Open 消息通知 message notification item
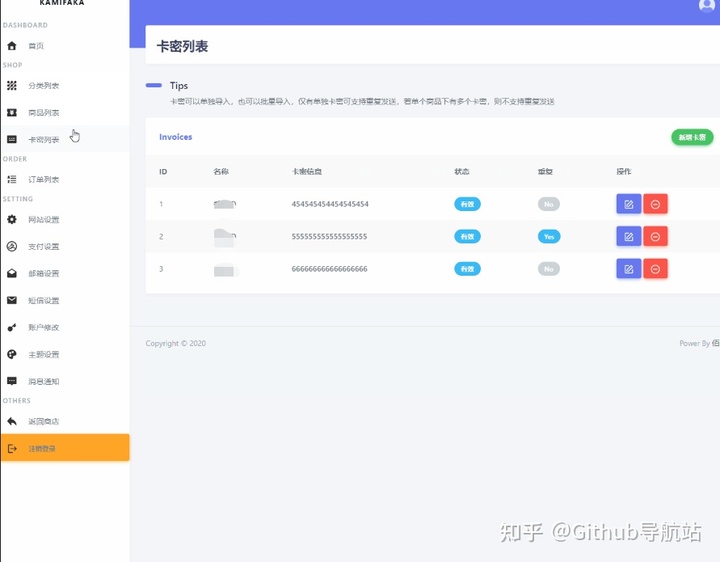This screenshot has width=720, height=562. (44, 382)
